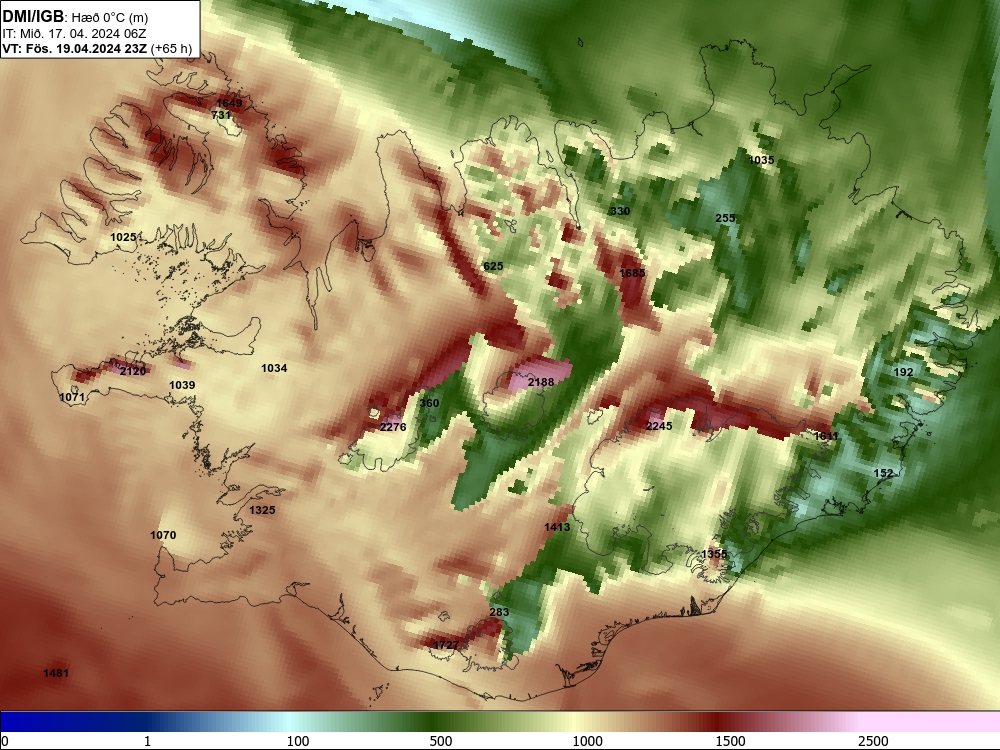The height and width of the screenshot is (750, 1000).
Task: Click the 'DMI/IGB: Hæð 0°C (m)' title text
Action: pyautogui.click(x=75, y=16)
